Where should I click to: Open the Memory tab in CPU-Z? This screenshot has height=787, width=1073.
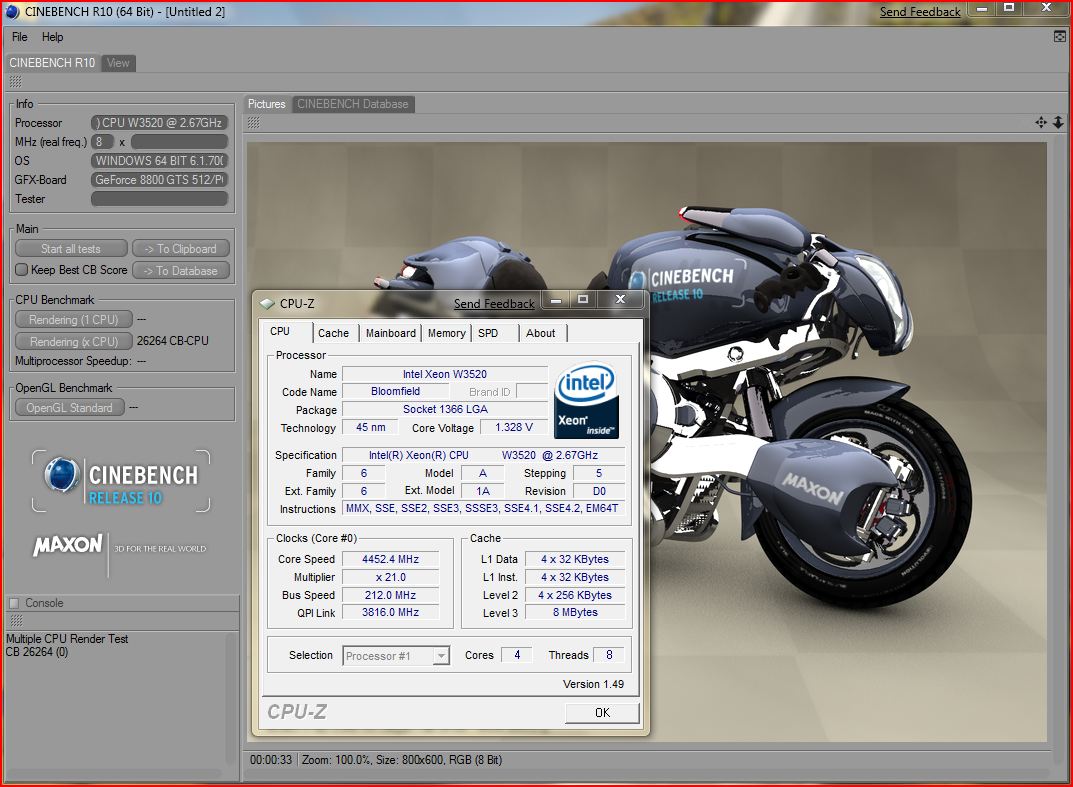point(446,333)
